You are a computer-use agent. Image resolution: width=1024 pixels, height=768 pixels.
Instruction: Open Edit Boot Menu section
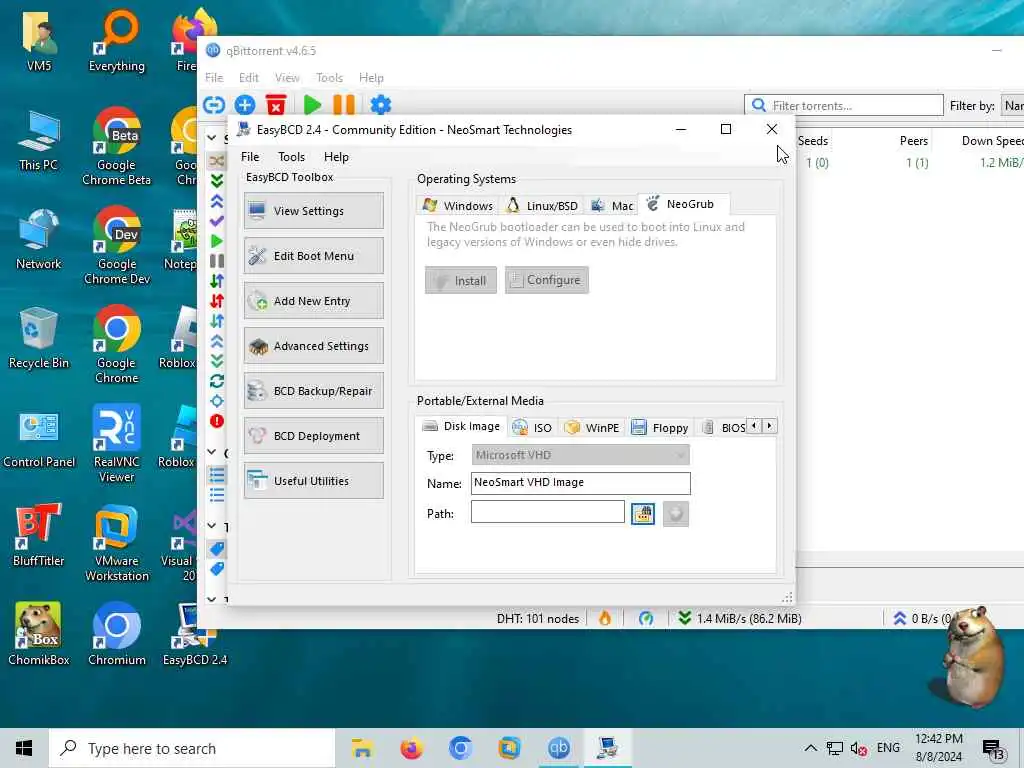point(313,256)
